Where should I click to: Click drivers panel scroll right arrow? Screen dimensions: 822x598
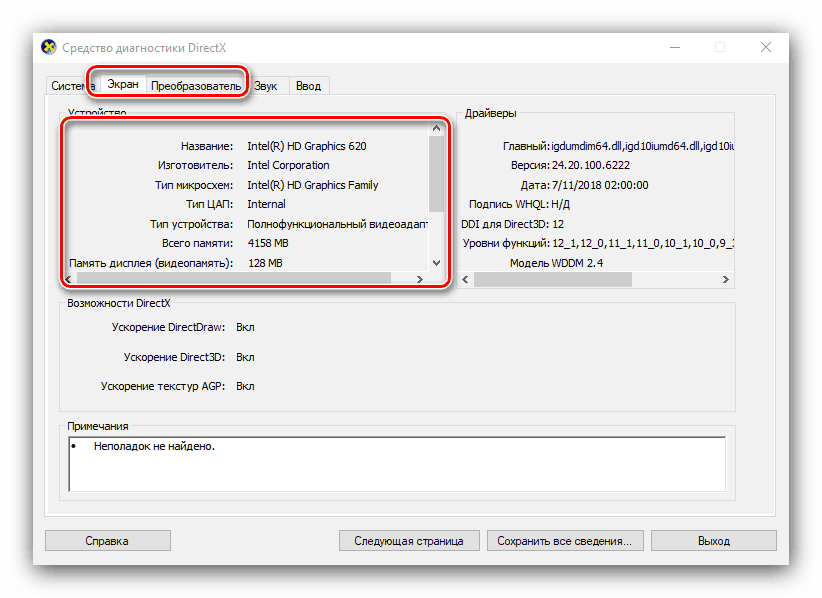pyautogui.click(x=726, y=279)
